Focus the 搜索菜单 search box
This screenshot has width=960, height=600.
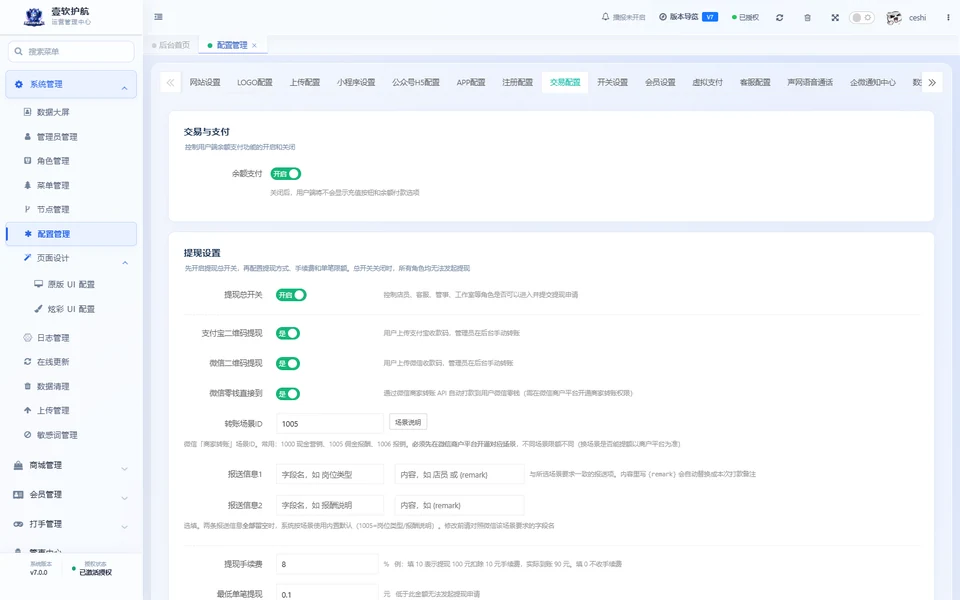(x=71, y=51)
